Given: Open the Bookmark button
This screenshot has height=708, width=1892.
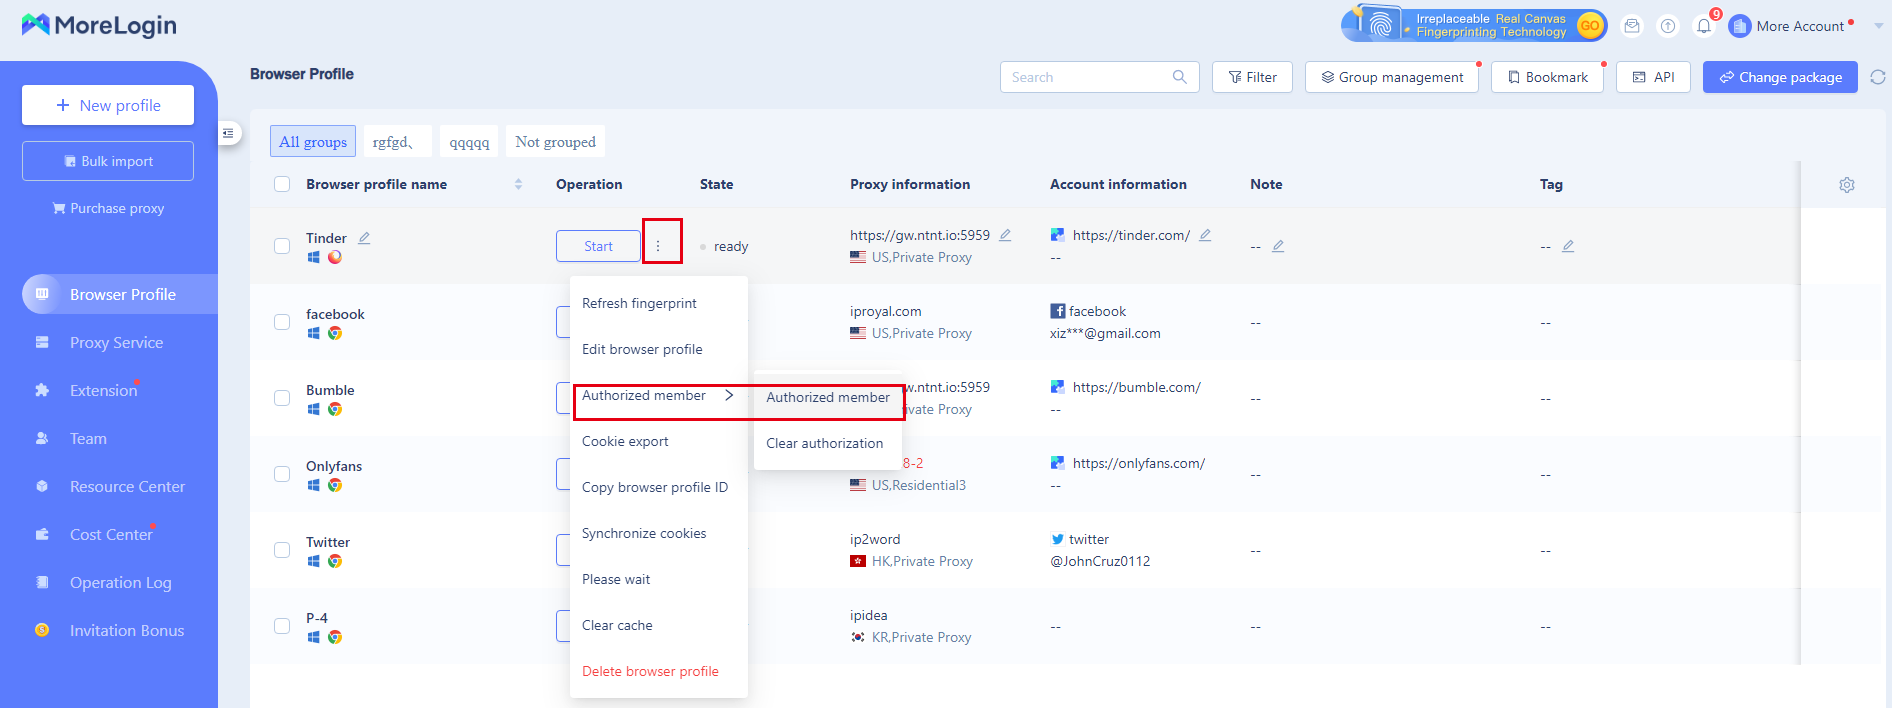Looking at the screenshot, I should (x=1547, y=77).
